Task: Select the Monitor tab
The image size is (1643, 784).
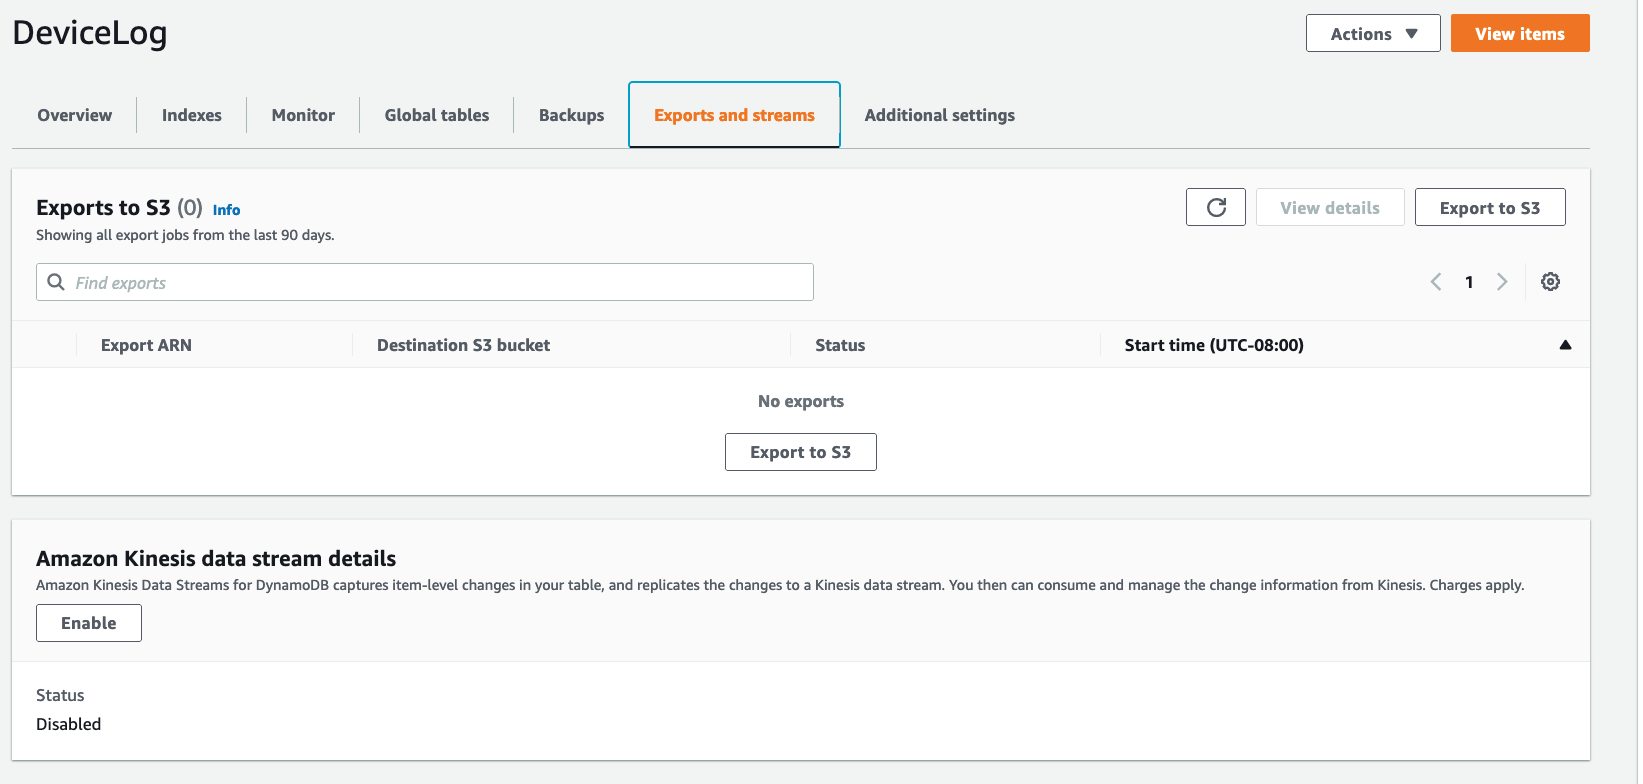Action: 303,115
